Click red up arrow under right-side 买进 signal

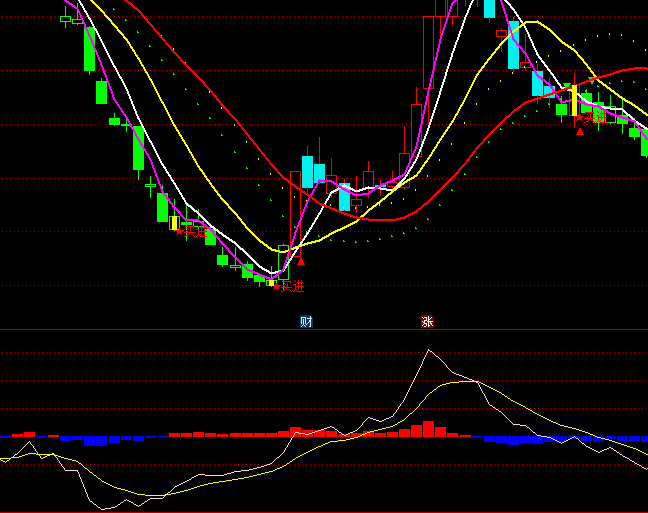(579, 132)
